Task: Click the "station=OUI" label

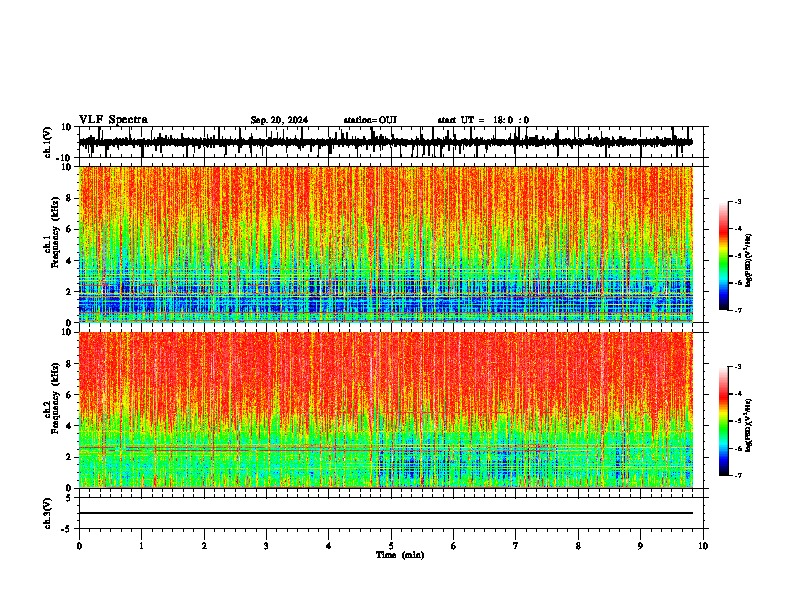Action: coord(370,120)
